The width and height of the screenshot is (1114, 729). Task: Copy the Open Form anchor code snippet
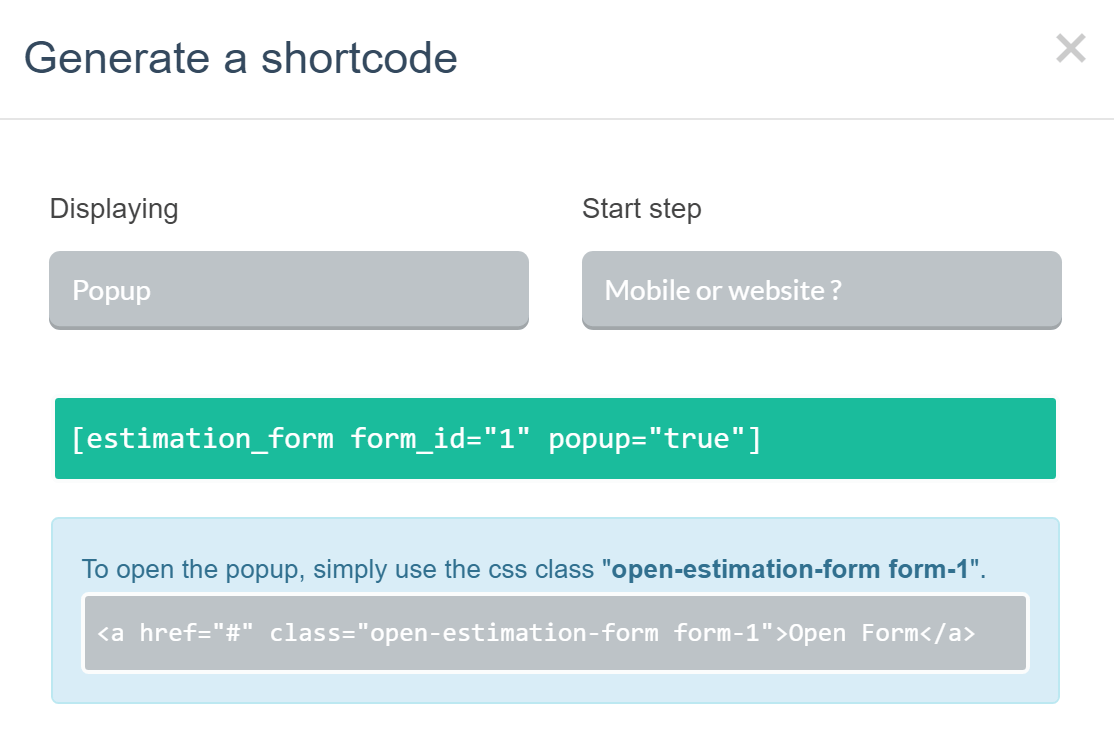pos(556,632)
